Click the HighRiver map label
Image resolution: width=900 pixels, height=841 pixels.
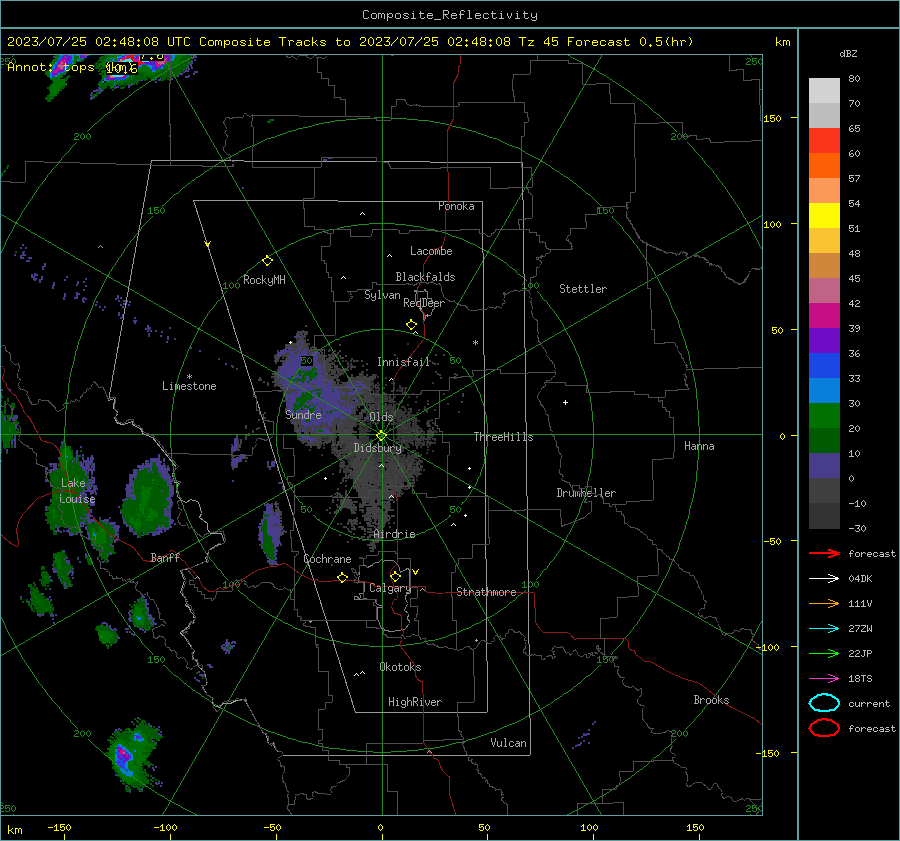pos(415,702)
